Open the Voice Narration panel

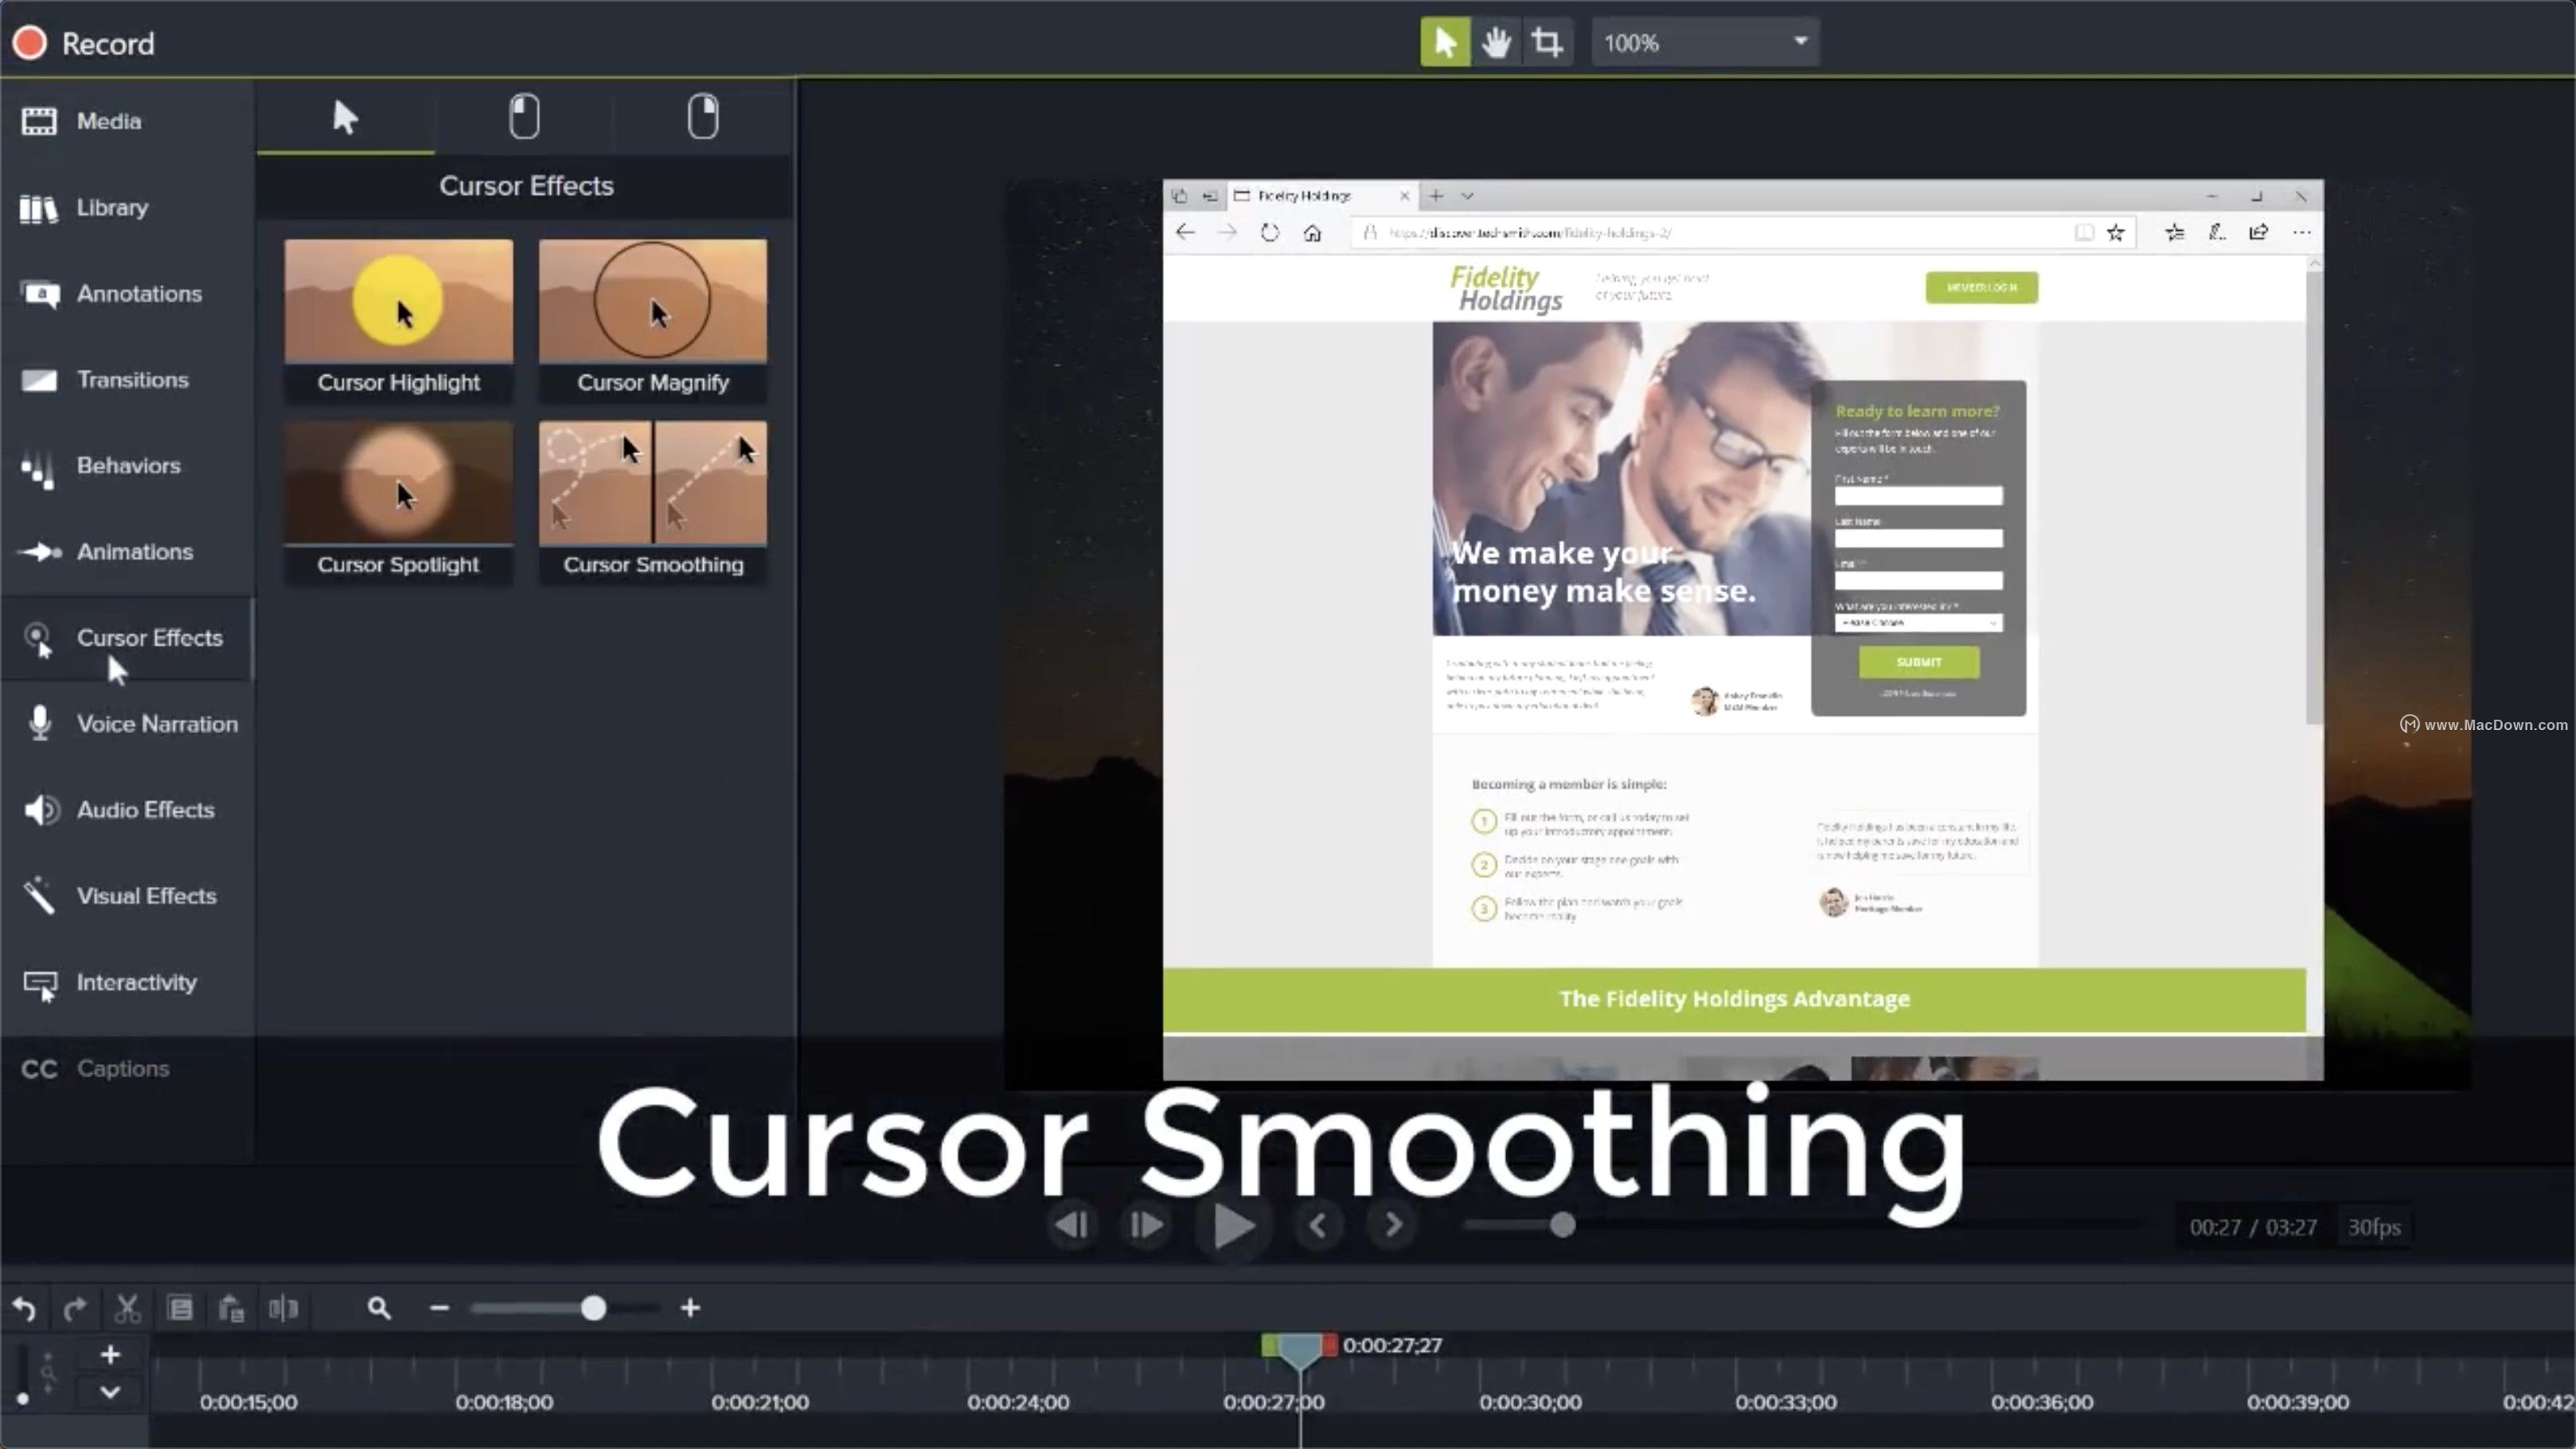(x=156, y=723)
